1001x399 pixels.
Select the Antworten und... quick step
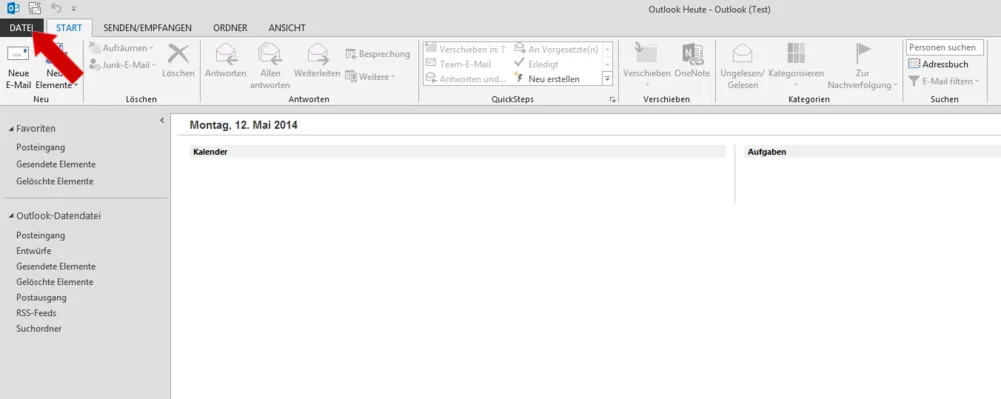click(x=465, y=79)
